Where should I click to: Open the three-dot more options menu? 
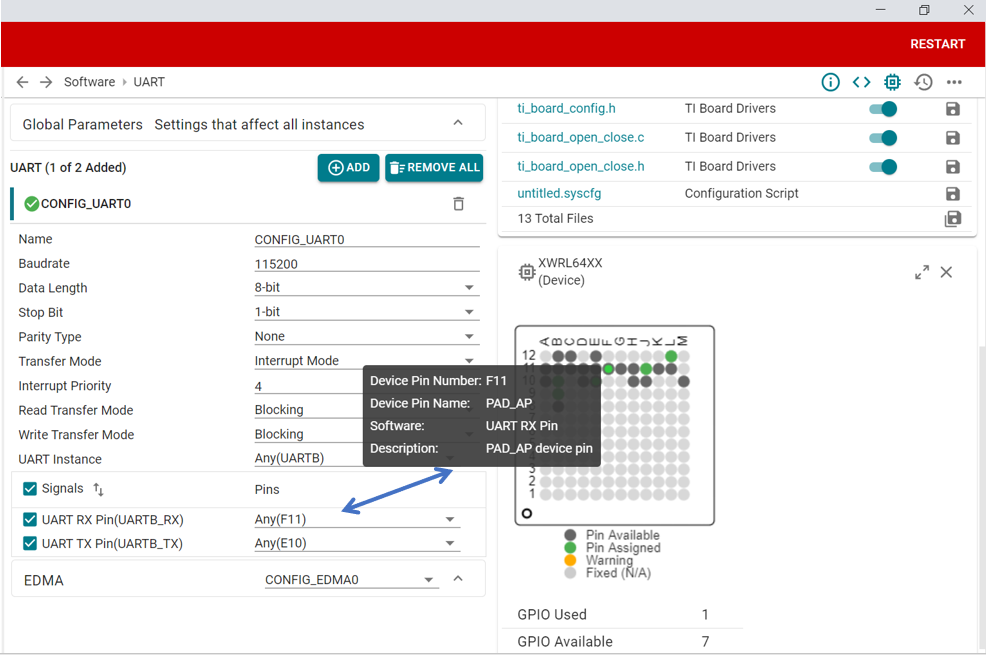[x=954, y=82]
